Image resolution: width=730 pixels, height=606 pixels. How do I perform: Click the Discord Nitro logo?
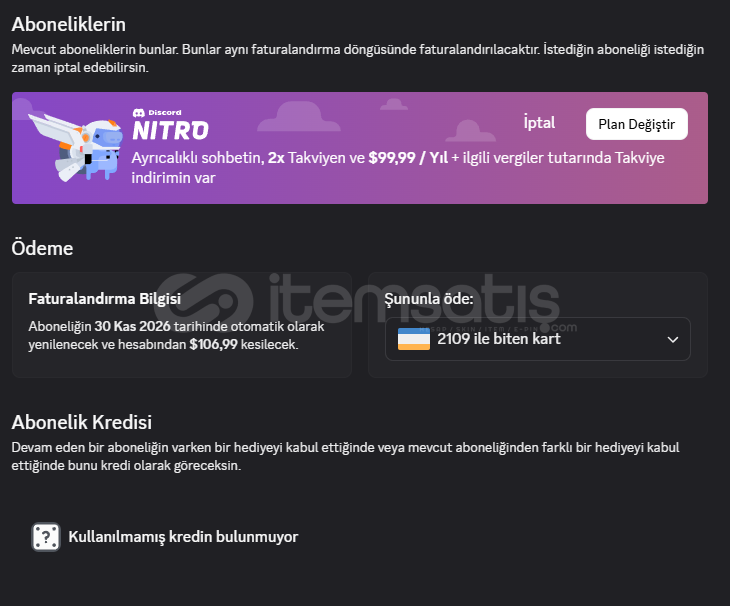(x=170, y=124)
